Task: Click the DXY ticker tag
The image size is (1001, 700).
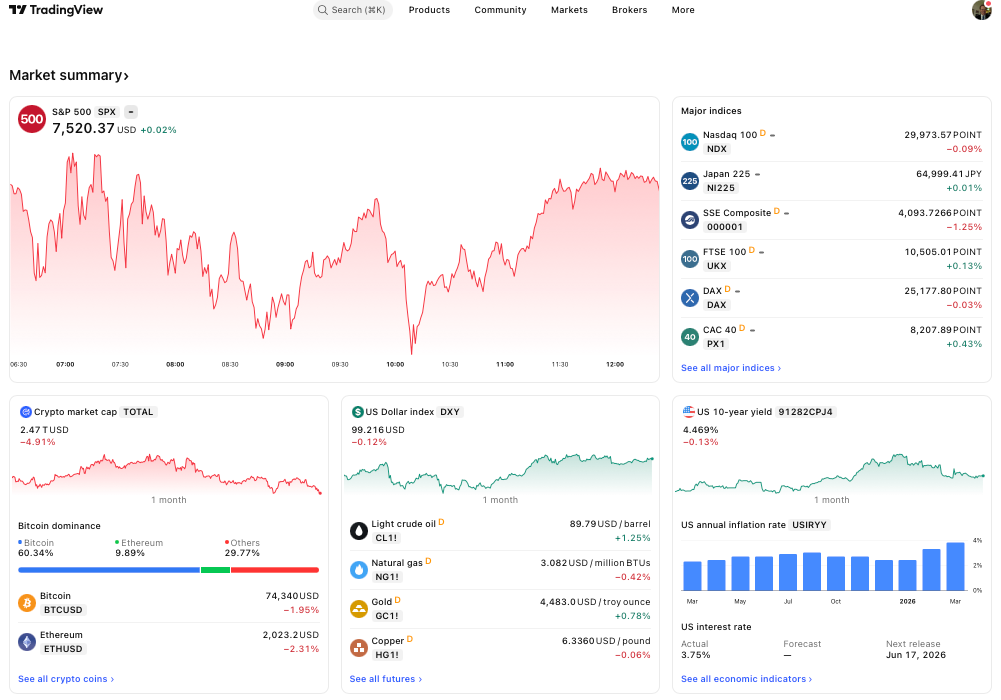Action: pos(450,412)
